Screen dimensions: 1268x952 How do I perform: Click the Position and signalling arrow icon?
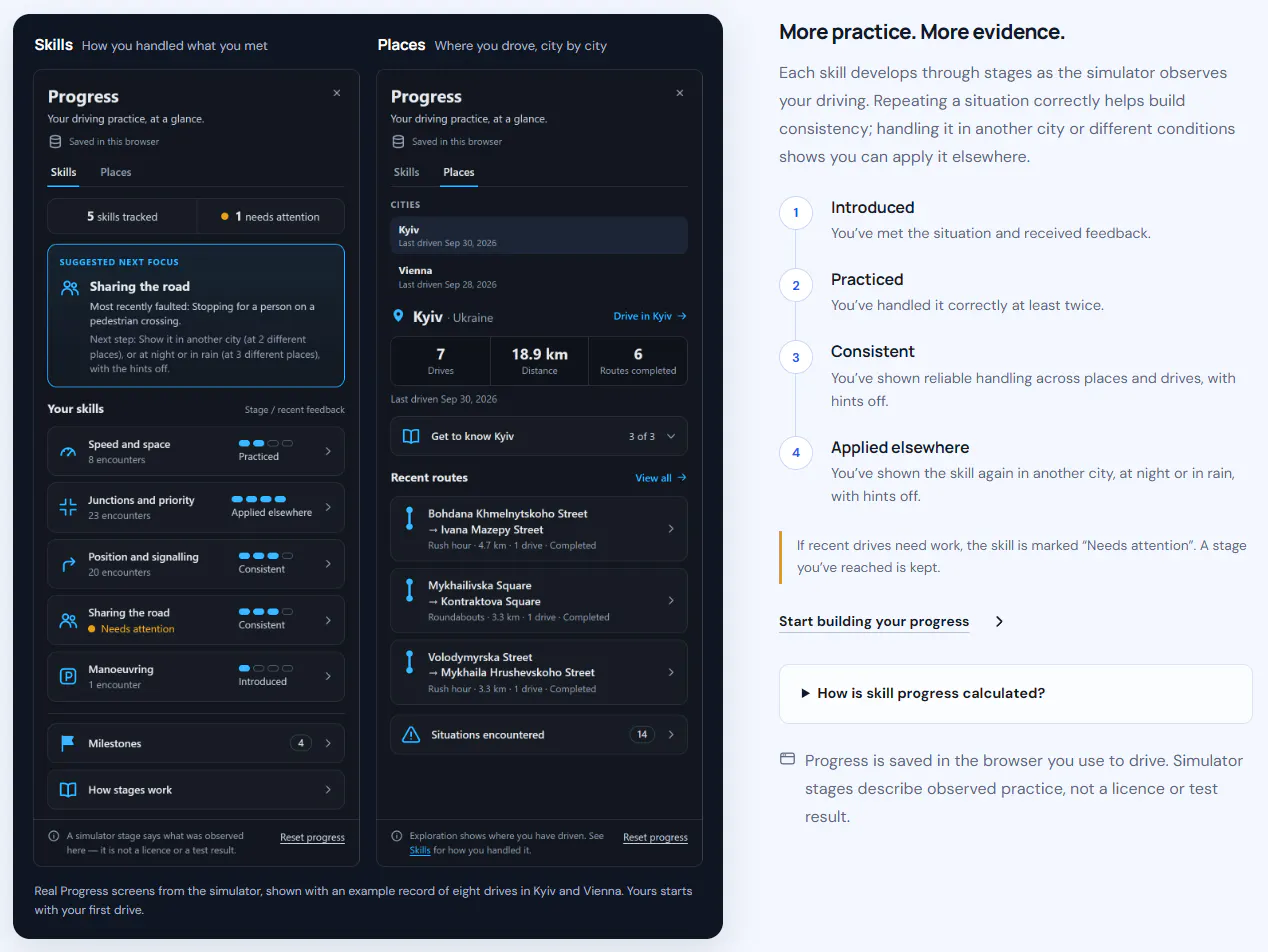(x=68, y=564)
